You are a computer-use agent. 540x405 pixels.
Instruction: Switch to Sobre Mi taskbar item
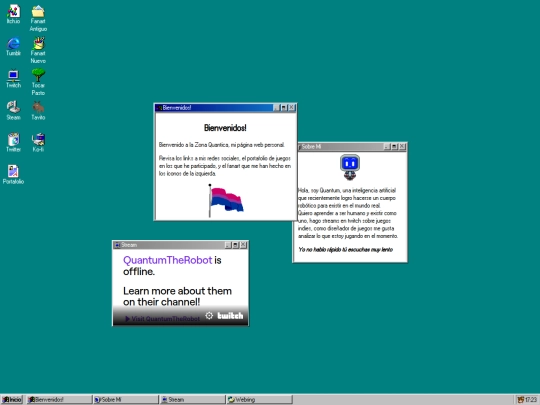(x=126, y=399)
